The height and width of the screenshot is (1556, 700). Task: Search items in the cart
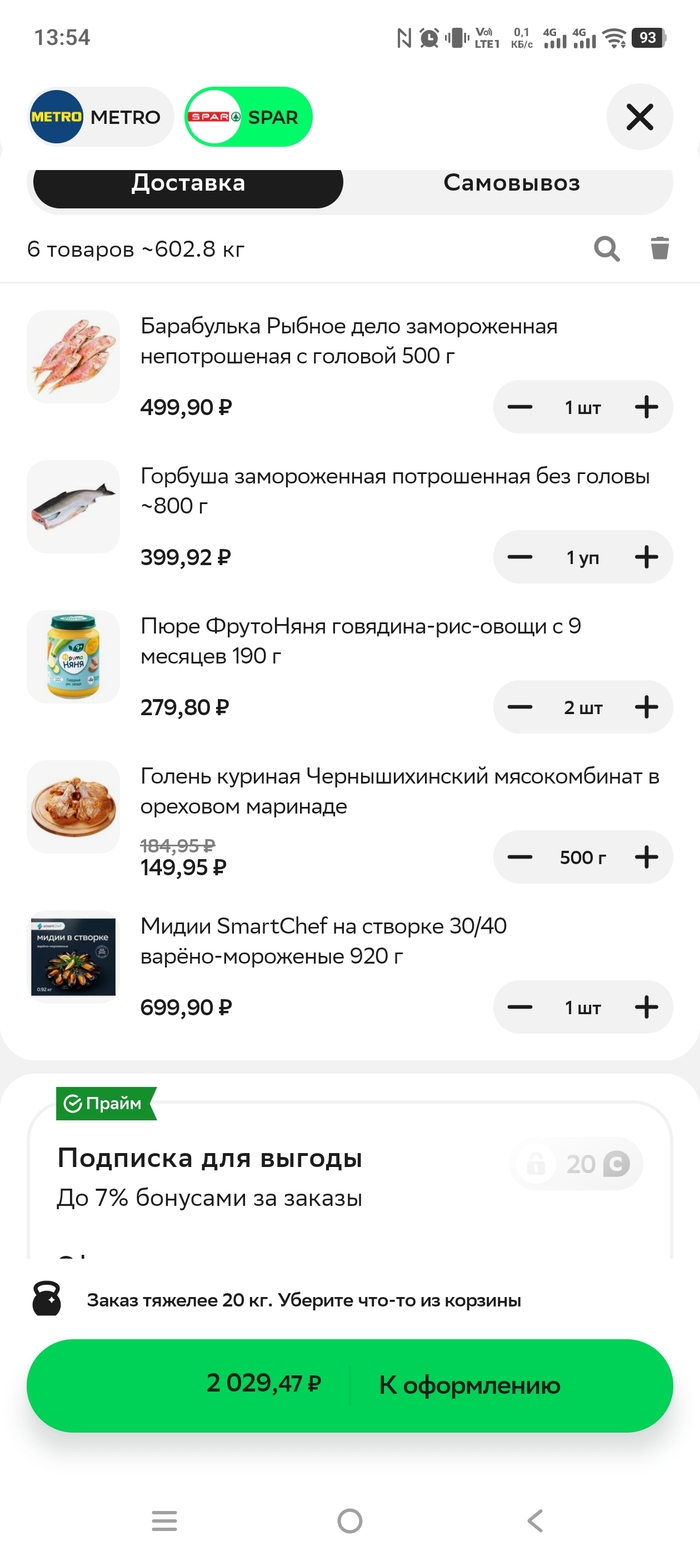607,249
